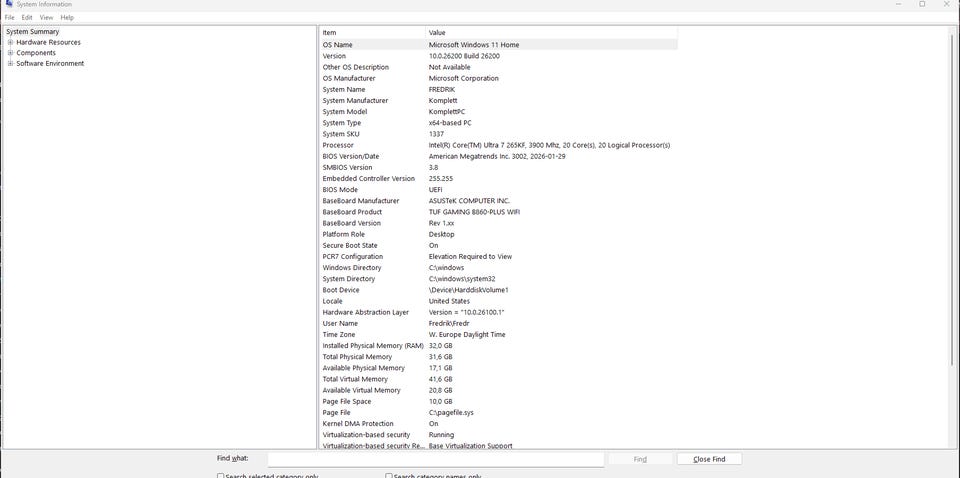Screen dimensions: 960x478
Task: Expand the Software Environment node
Action: pyautogui.click(x=10, y=63)
